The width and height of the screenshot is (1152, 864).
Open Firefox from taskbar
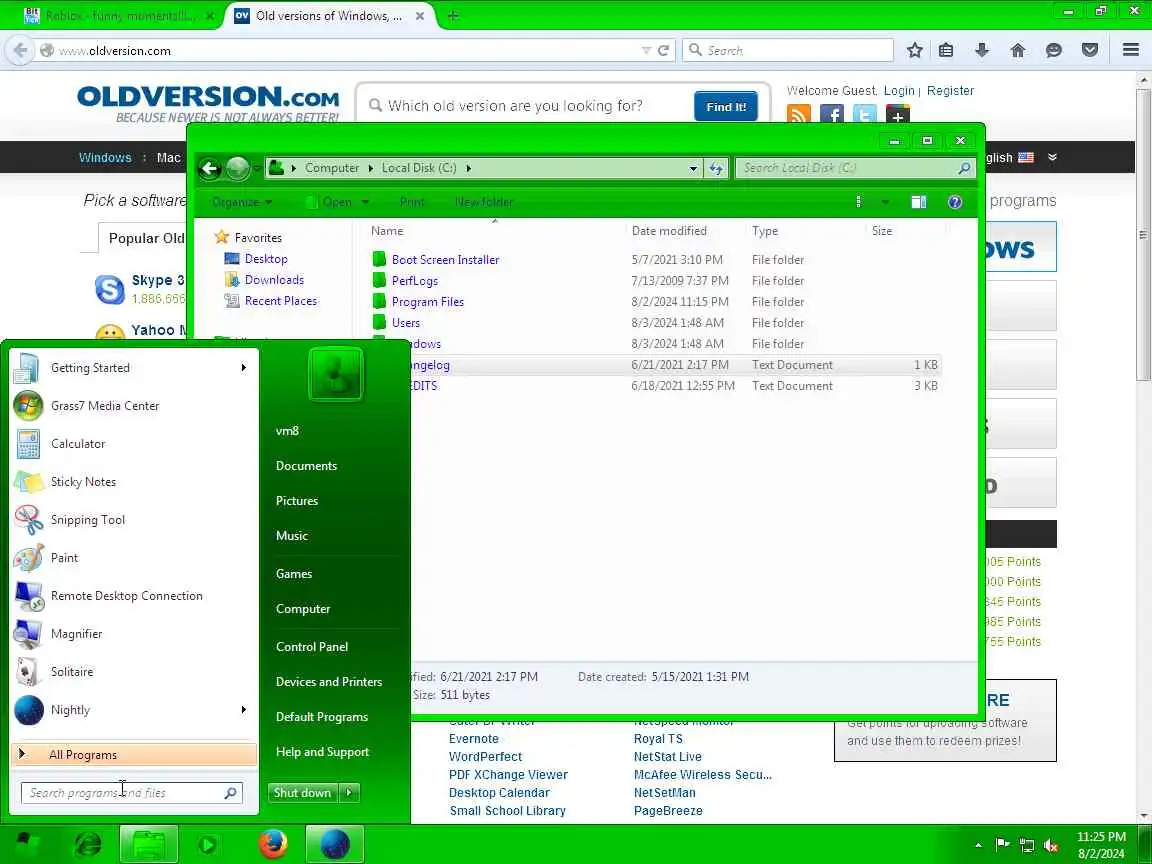coord(273,843)
